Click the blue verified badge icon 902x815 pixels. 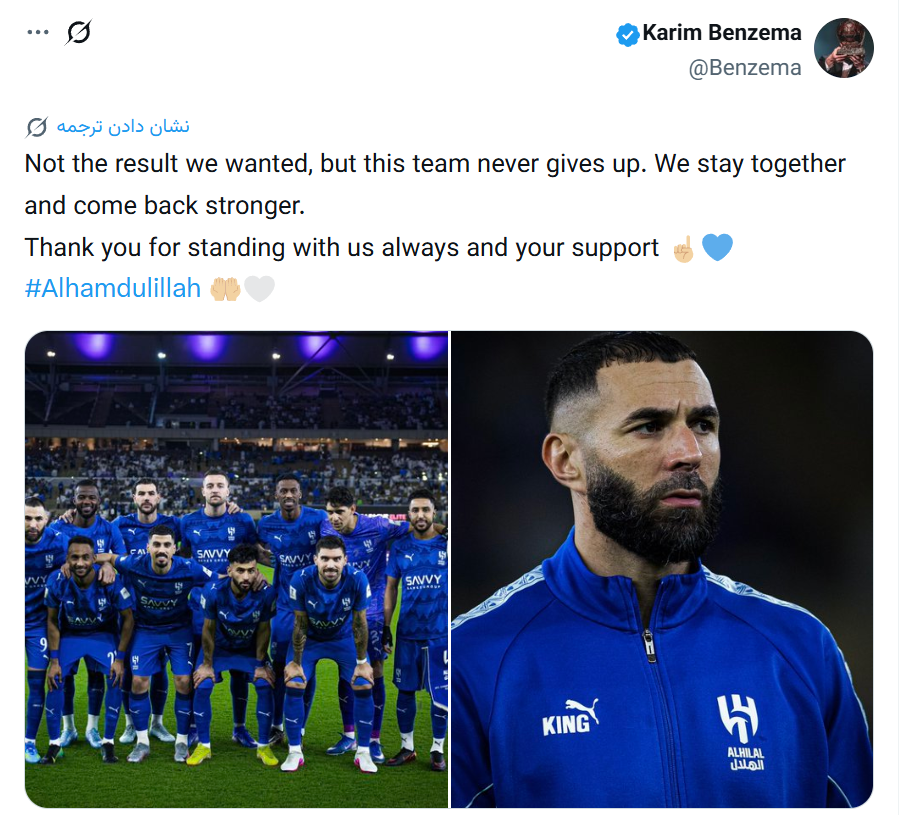tap(627, 34)
